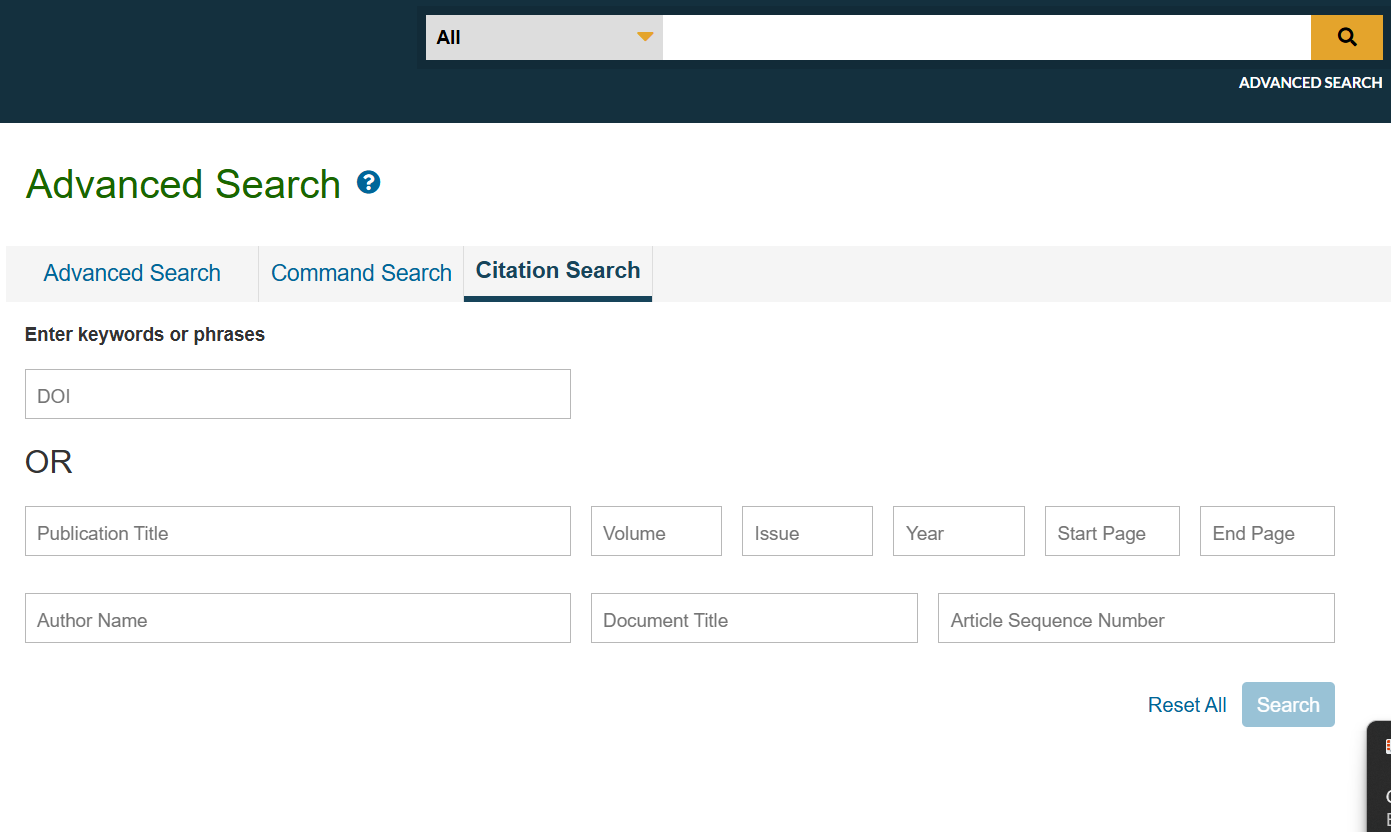Click the Reset All link
This screenshot has width=1391, height=832.
pyautogui.click(x=1187, y=704)
